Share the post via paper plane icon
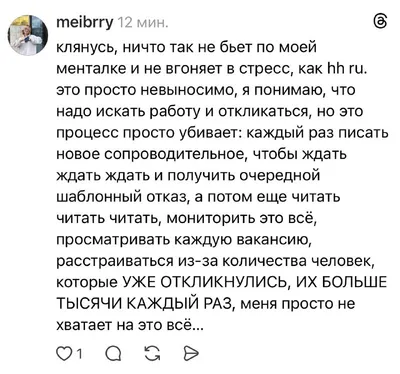The width and height of the screenshot is (400, 374). tap(191, 354)
